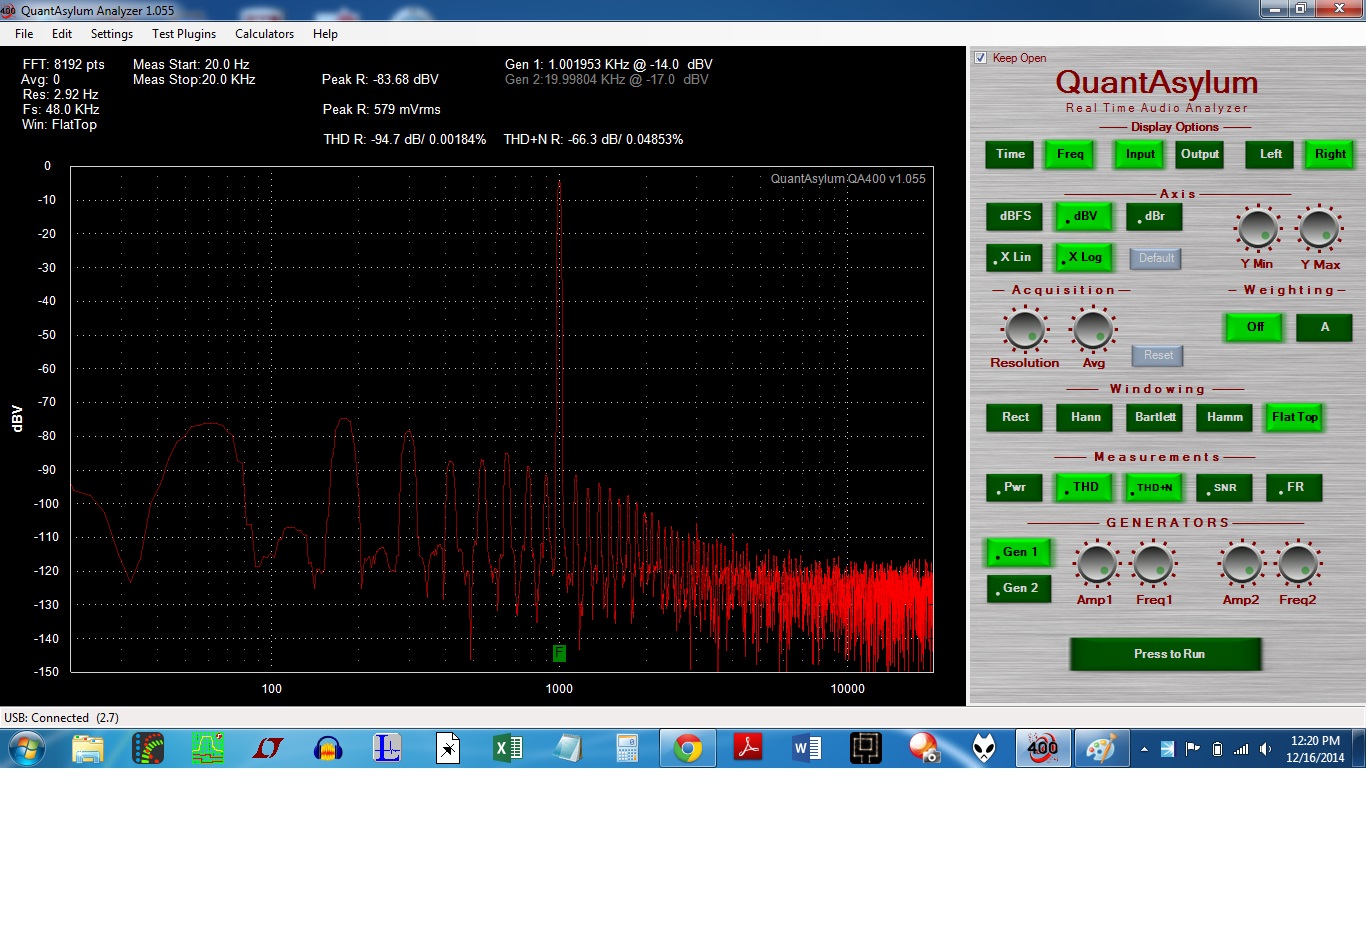Enable Gen 1 generator

click(1019, 552)
